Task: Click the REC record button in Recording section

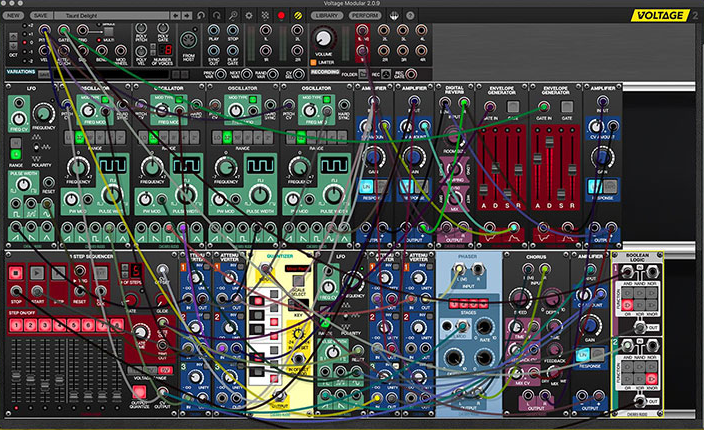Action: point(386,74)
